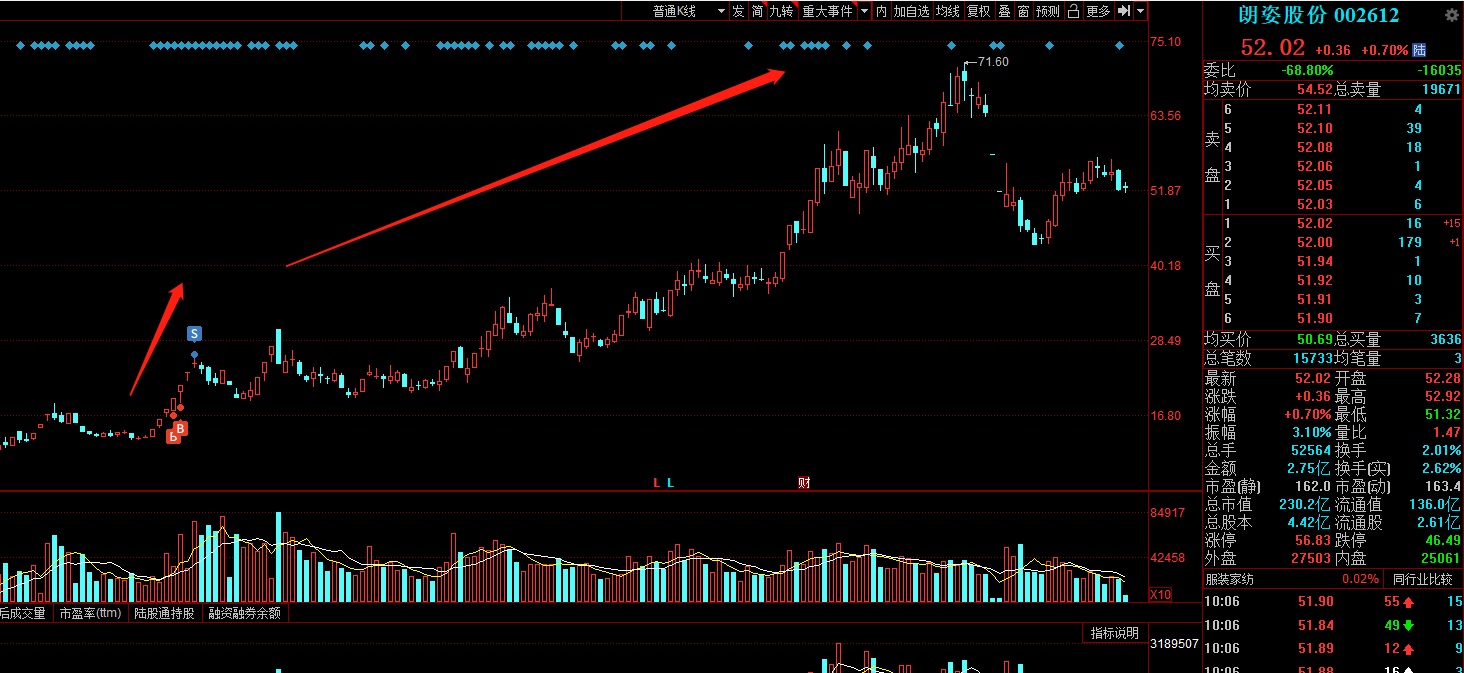
Task: Click green down arrow in 51.84 trade row
Action: 1408,626
